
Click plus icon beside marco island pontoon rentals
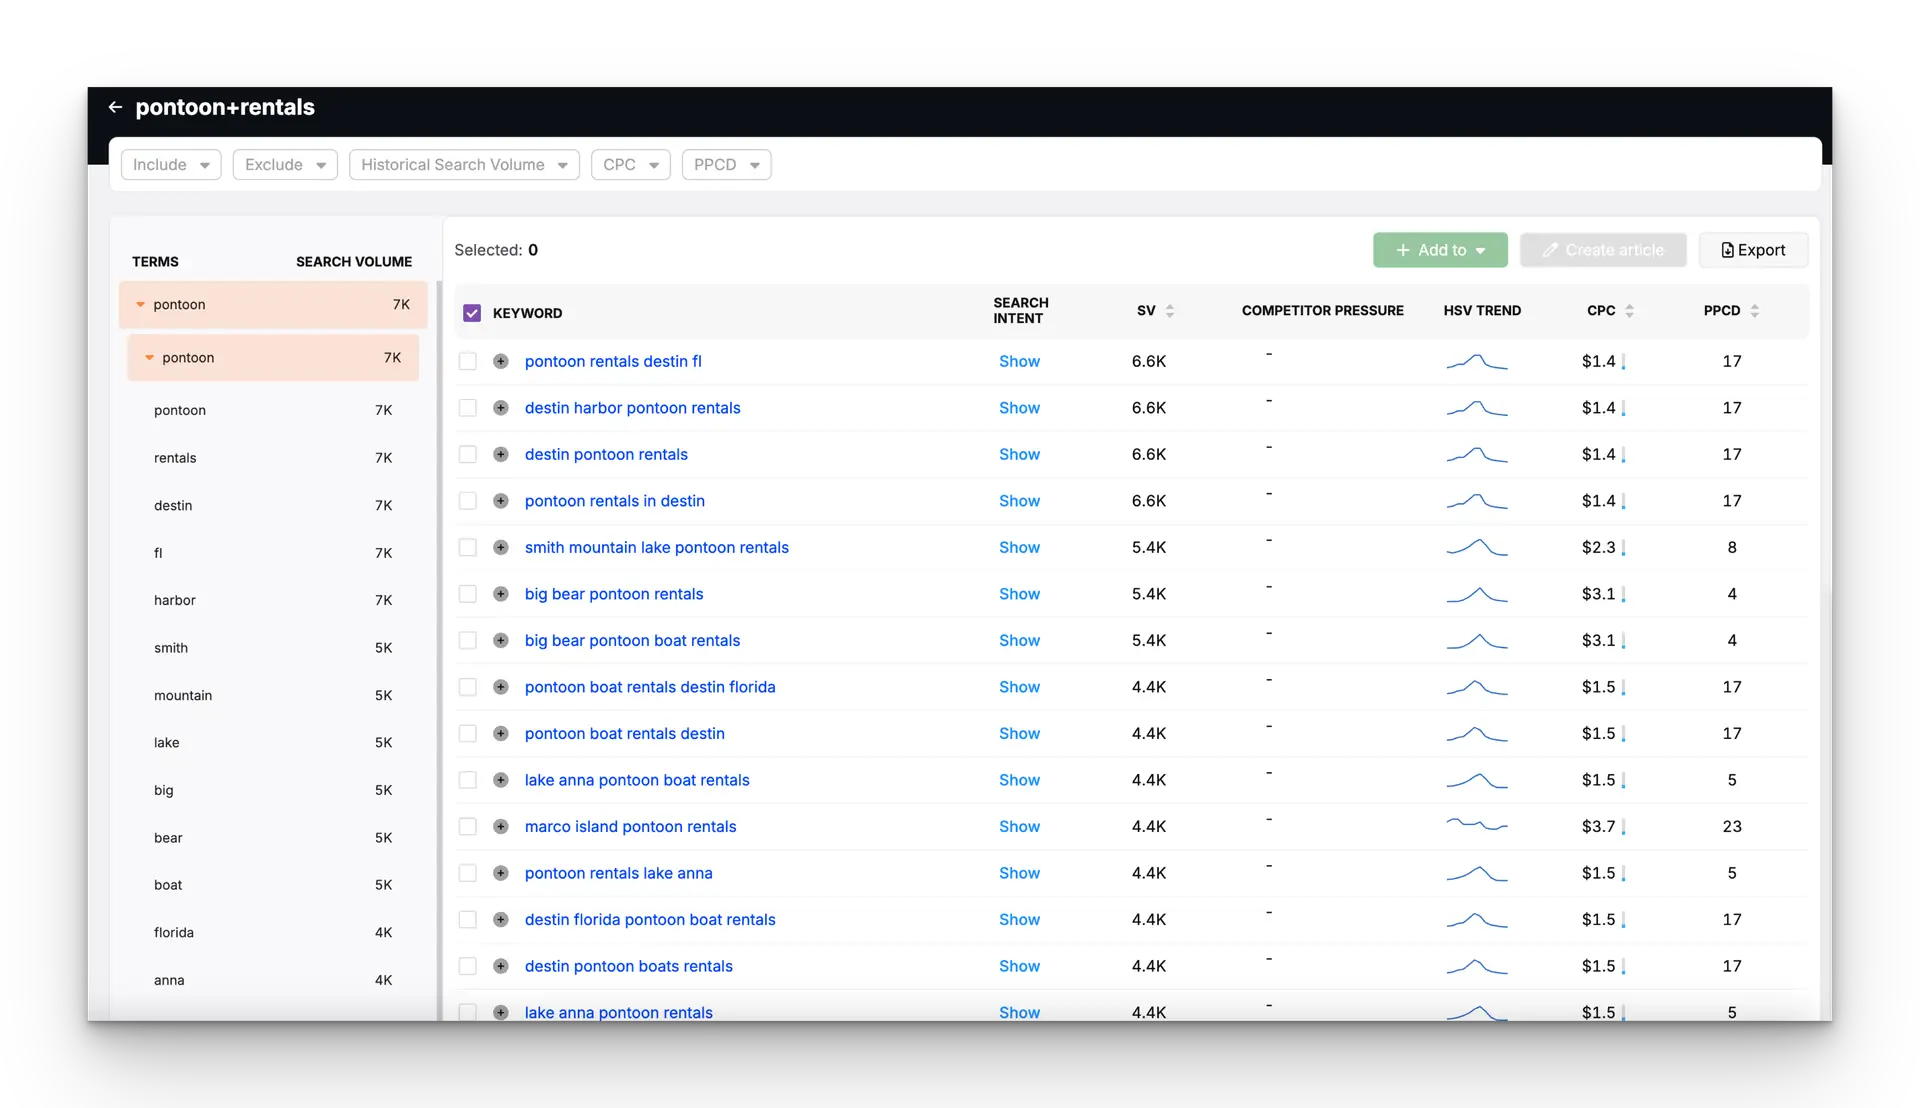[501, 826]
